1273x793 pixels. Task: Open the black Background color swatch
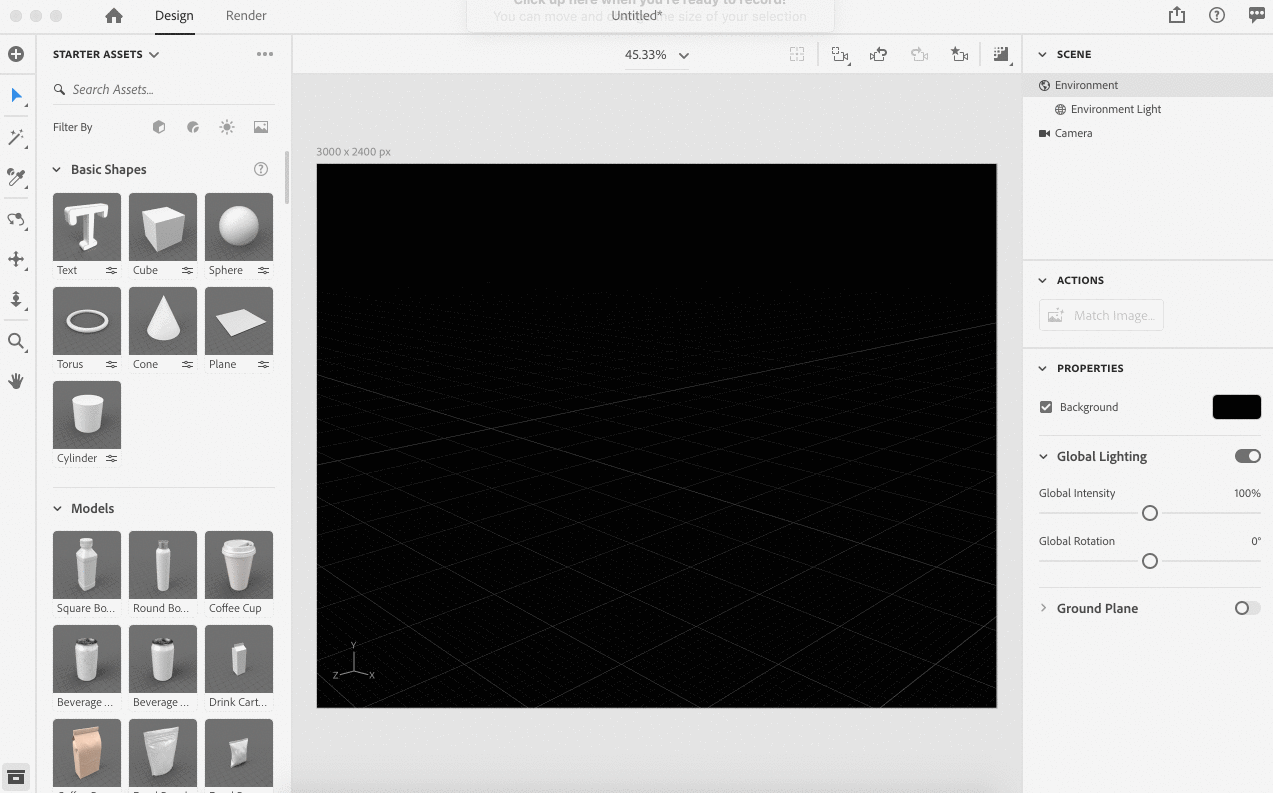tap(1236, 407)
